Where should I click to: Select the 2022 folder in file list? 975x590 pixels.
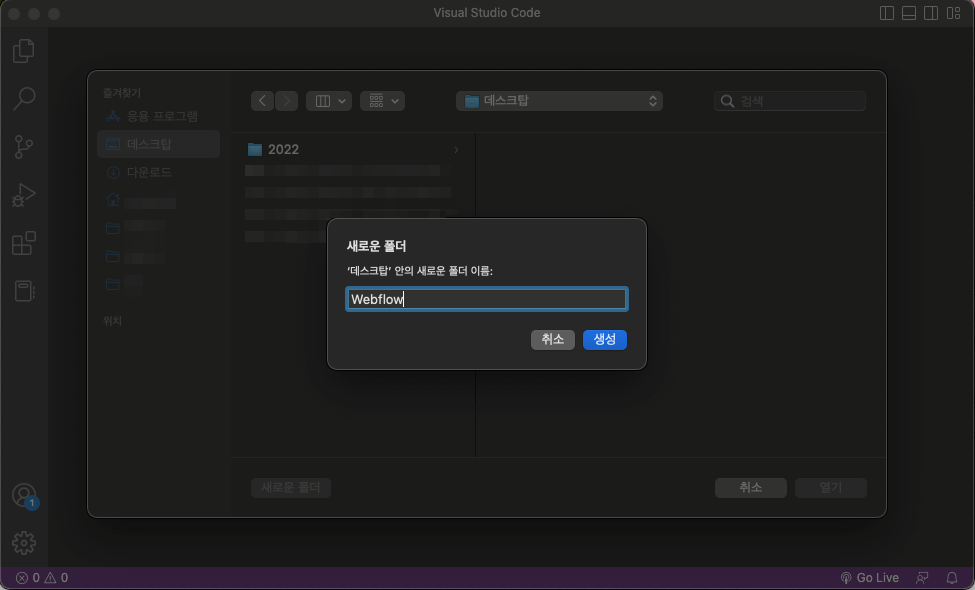[353, 149]
